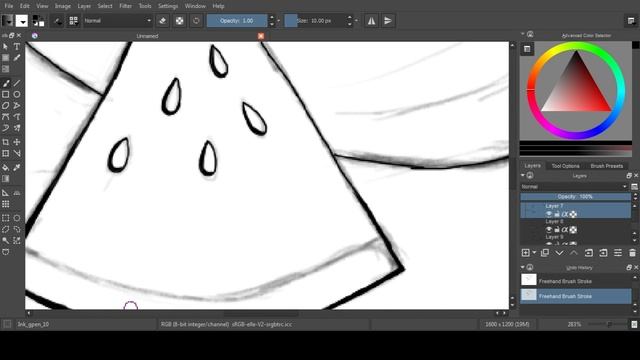Toggle the lock on Layer 8
Viewport: 640px width, 360px height.
[x=557, y=230]
